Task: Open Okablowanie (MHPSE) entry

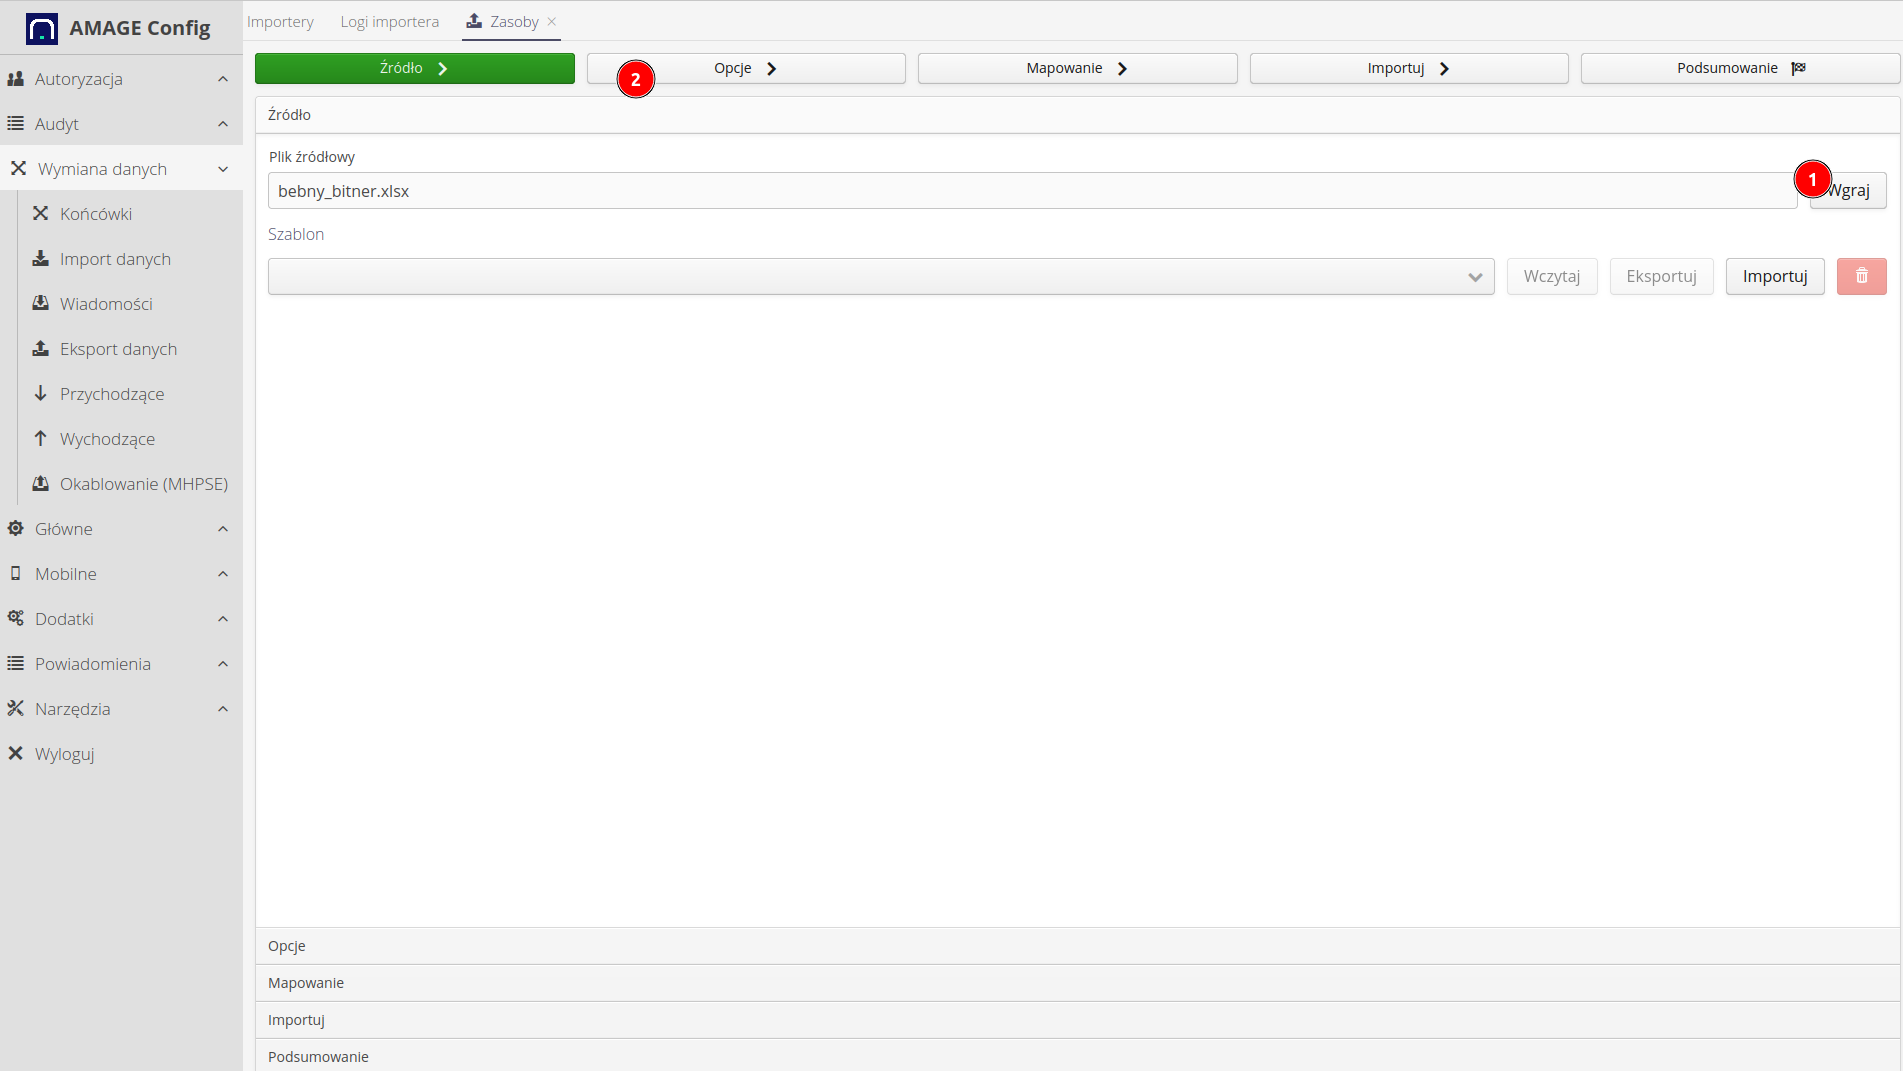Action: tap(144, 484)
